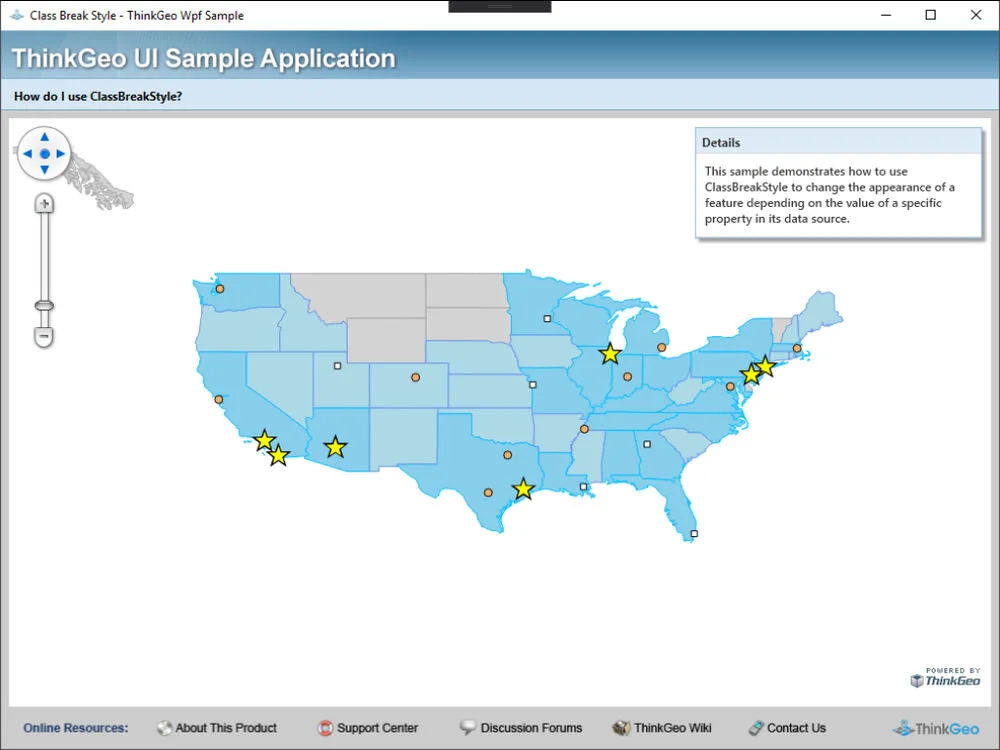Select the white square marker in Louisiana

coord(584,487)
